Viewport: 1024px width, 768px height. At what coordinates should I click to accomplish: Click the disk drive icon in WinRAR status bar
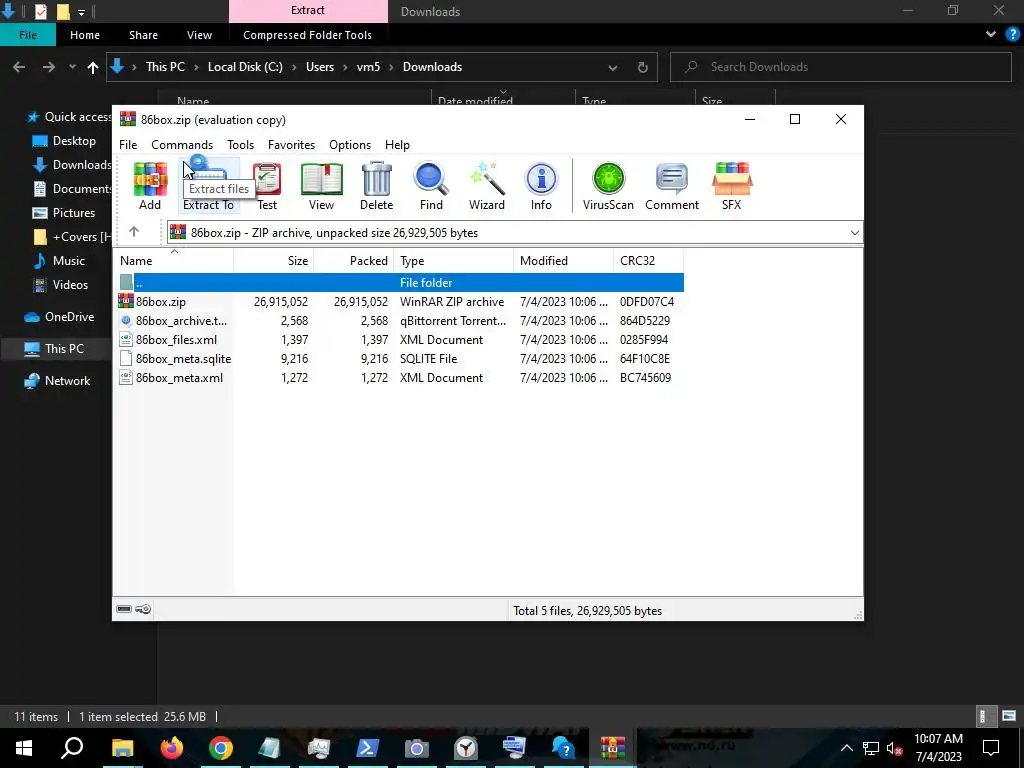pos(124,609)
